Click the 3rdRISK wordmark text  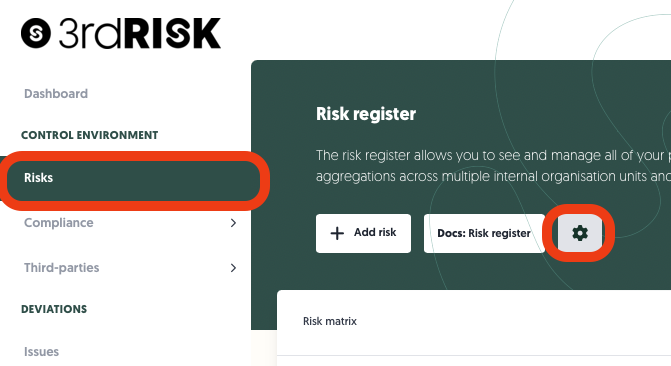140,33
